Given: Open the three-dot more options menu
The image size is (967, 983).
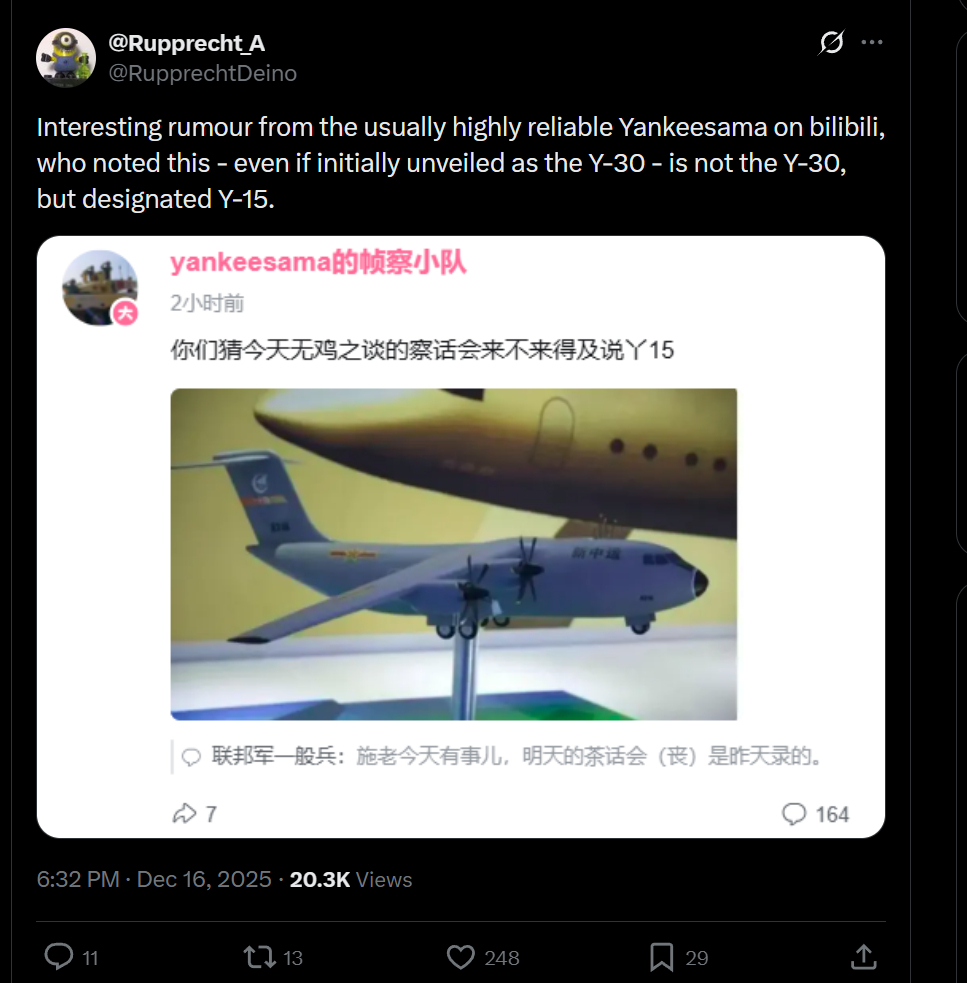Looking at the screenshot, I should click(872, 42).
